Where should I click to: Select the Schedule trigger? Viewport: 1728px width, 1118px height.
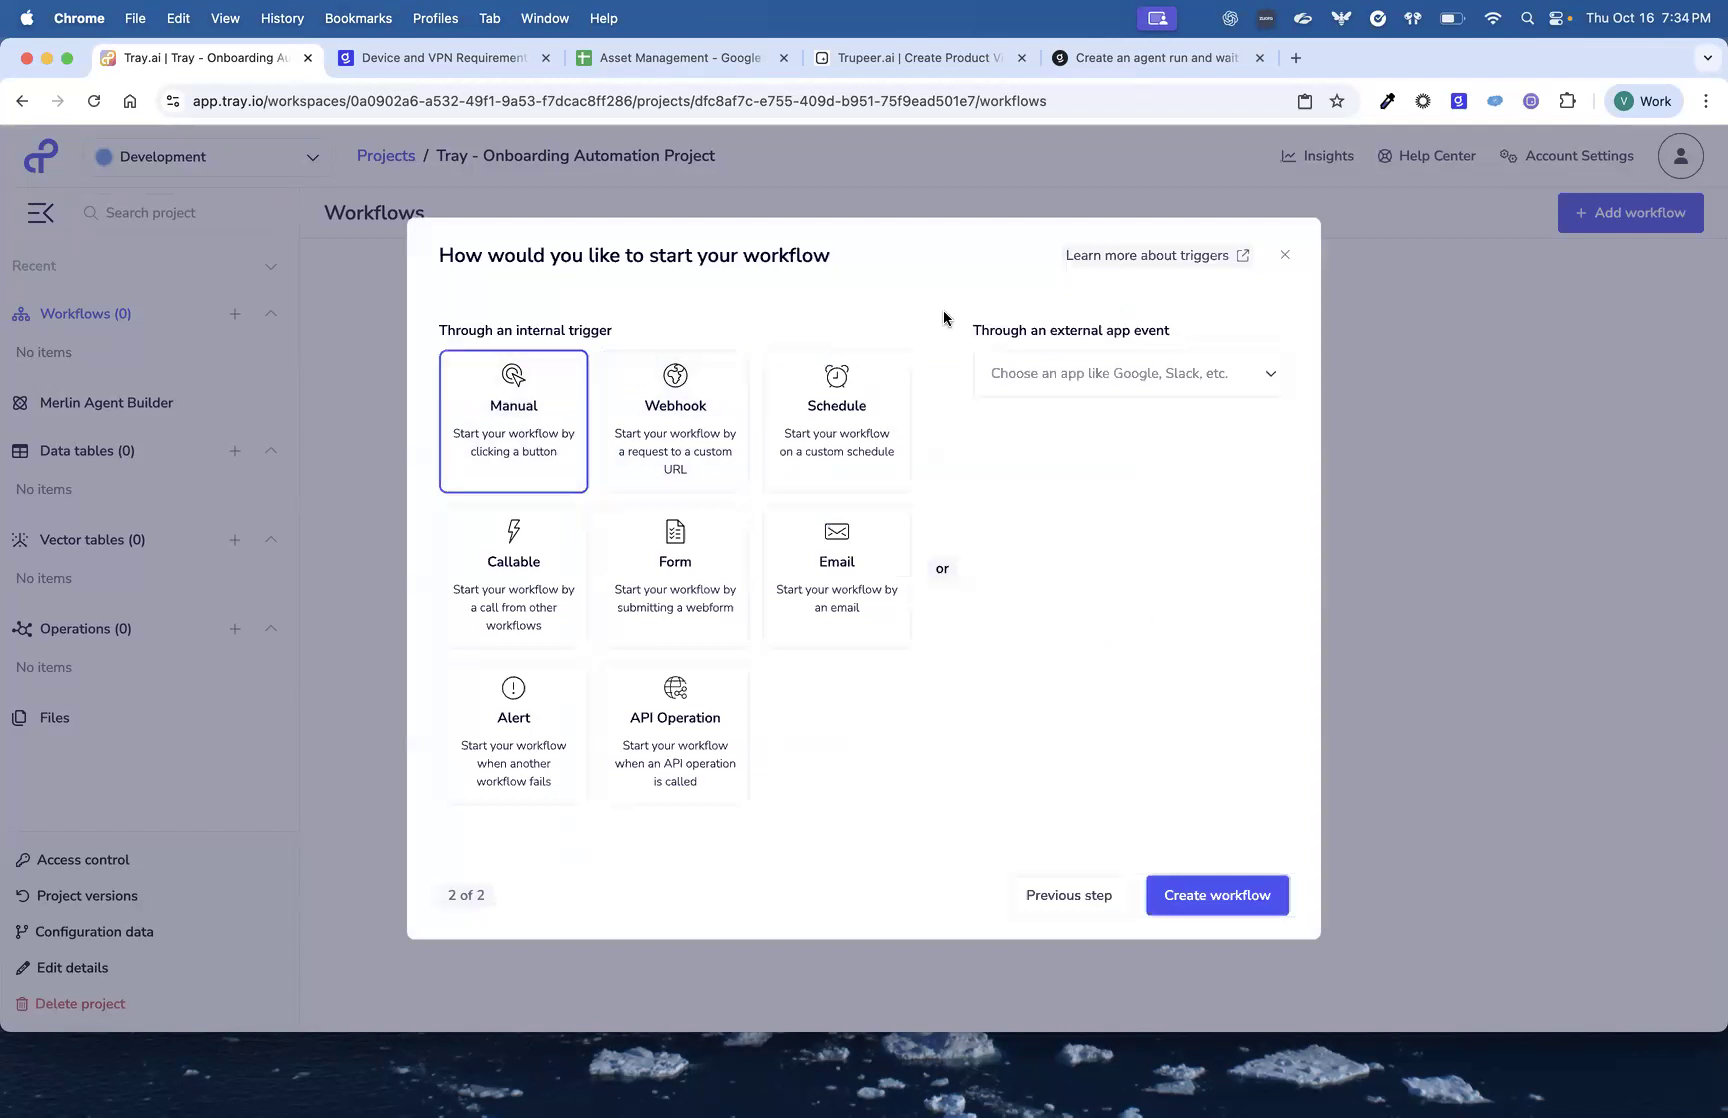click(837, 420)
